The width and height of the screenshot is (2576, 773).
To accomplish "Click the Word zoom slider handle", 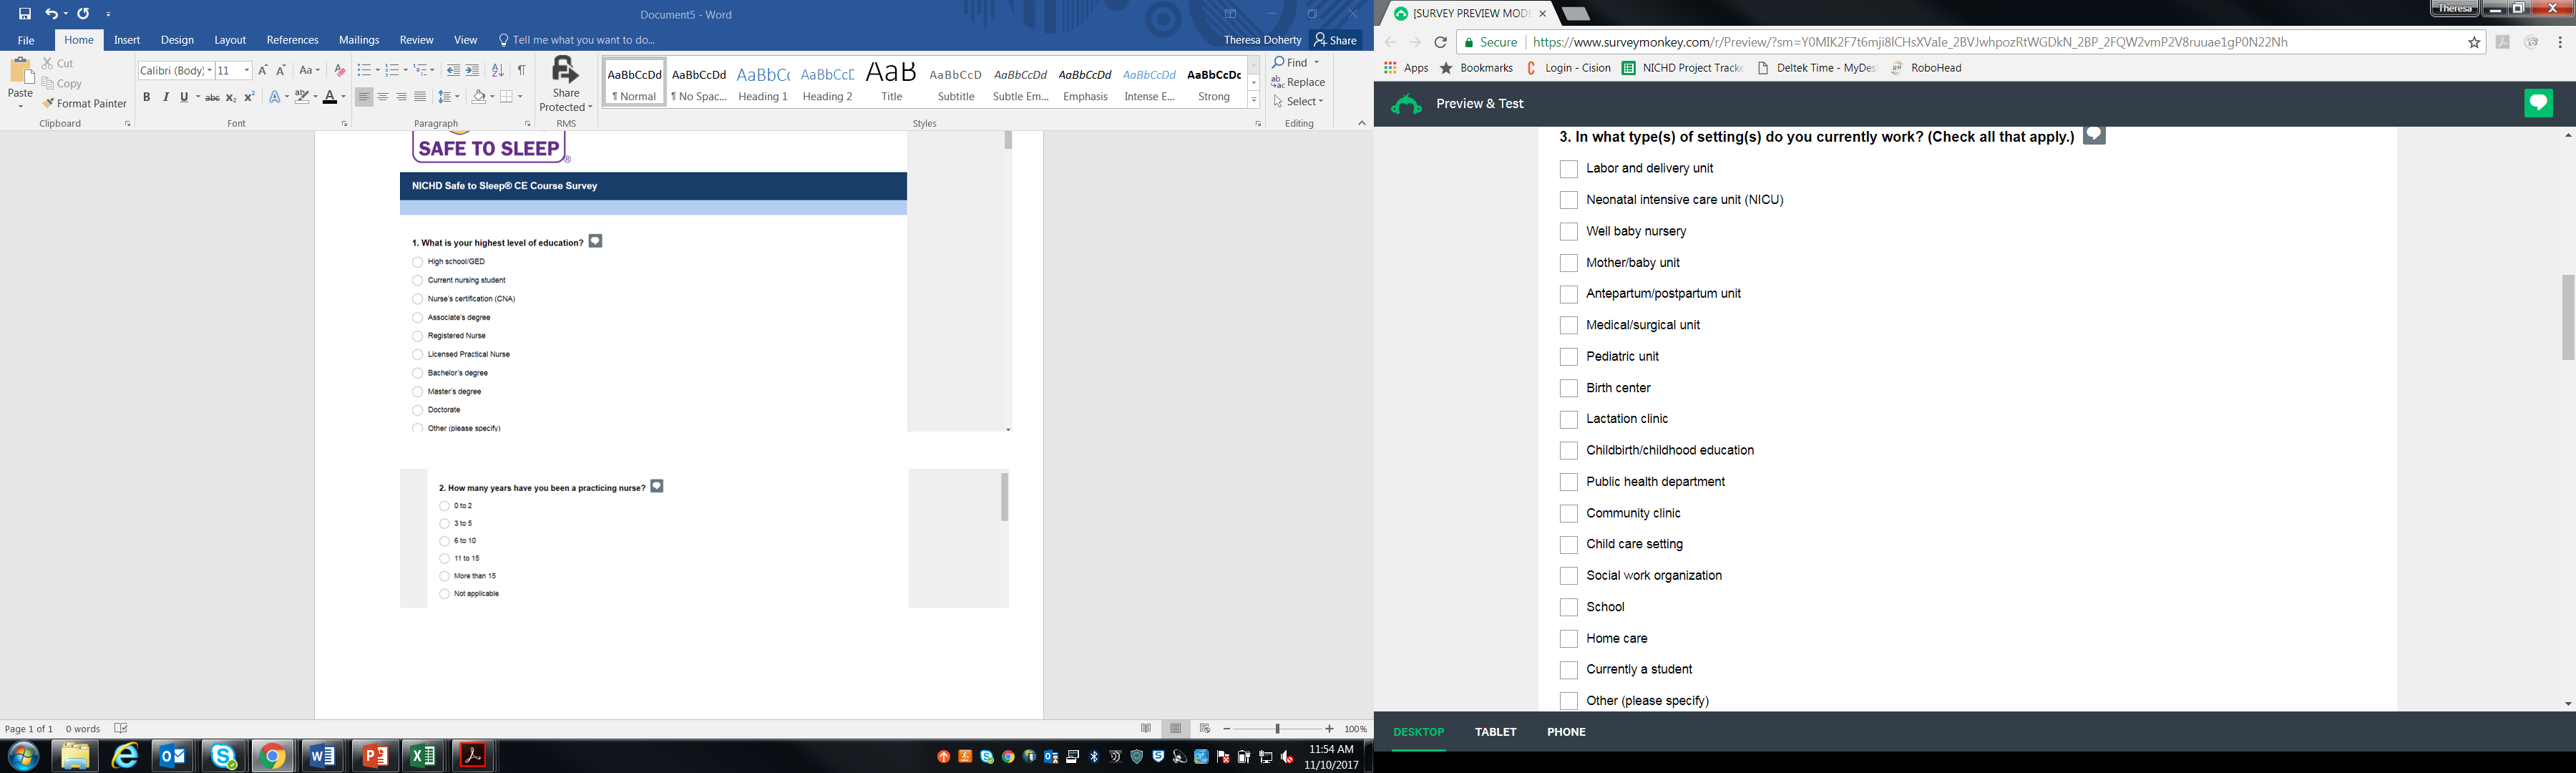I will point(1277,729).
